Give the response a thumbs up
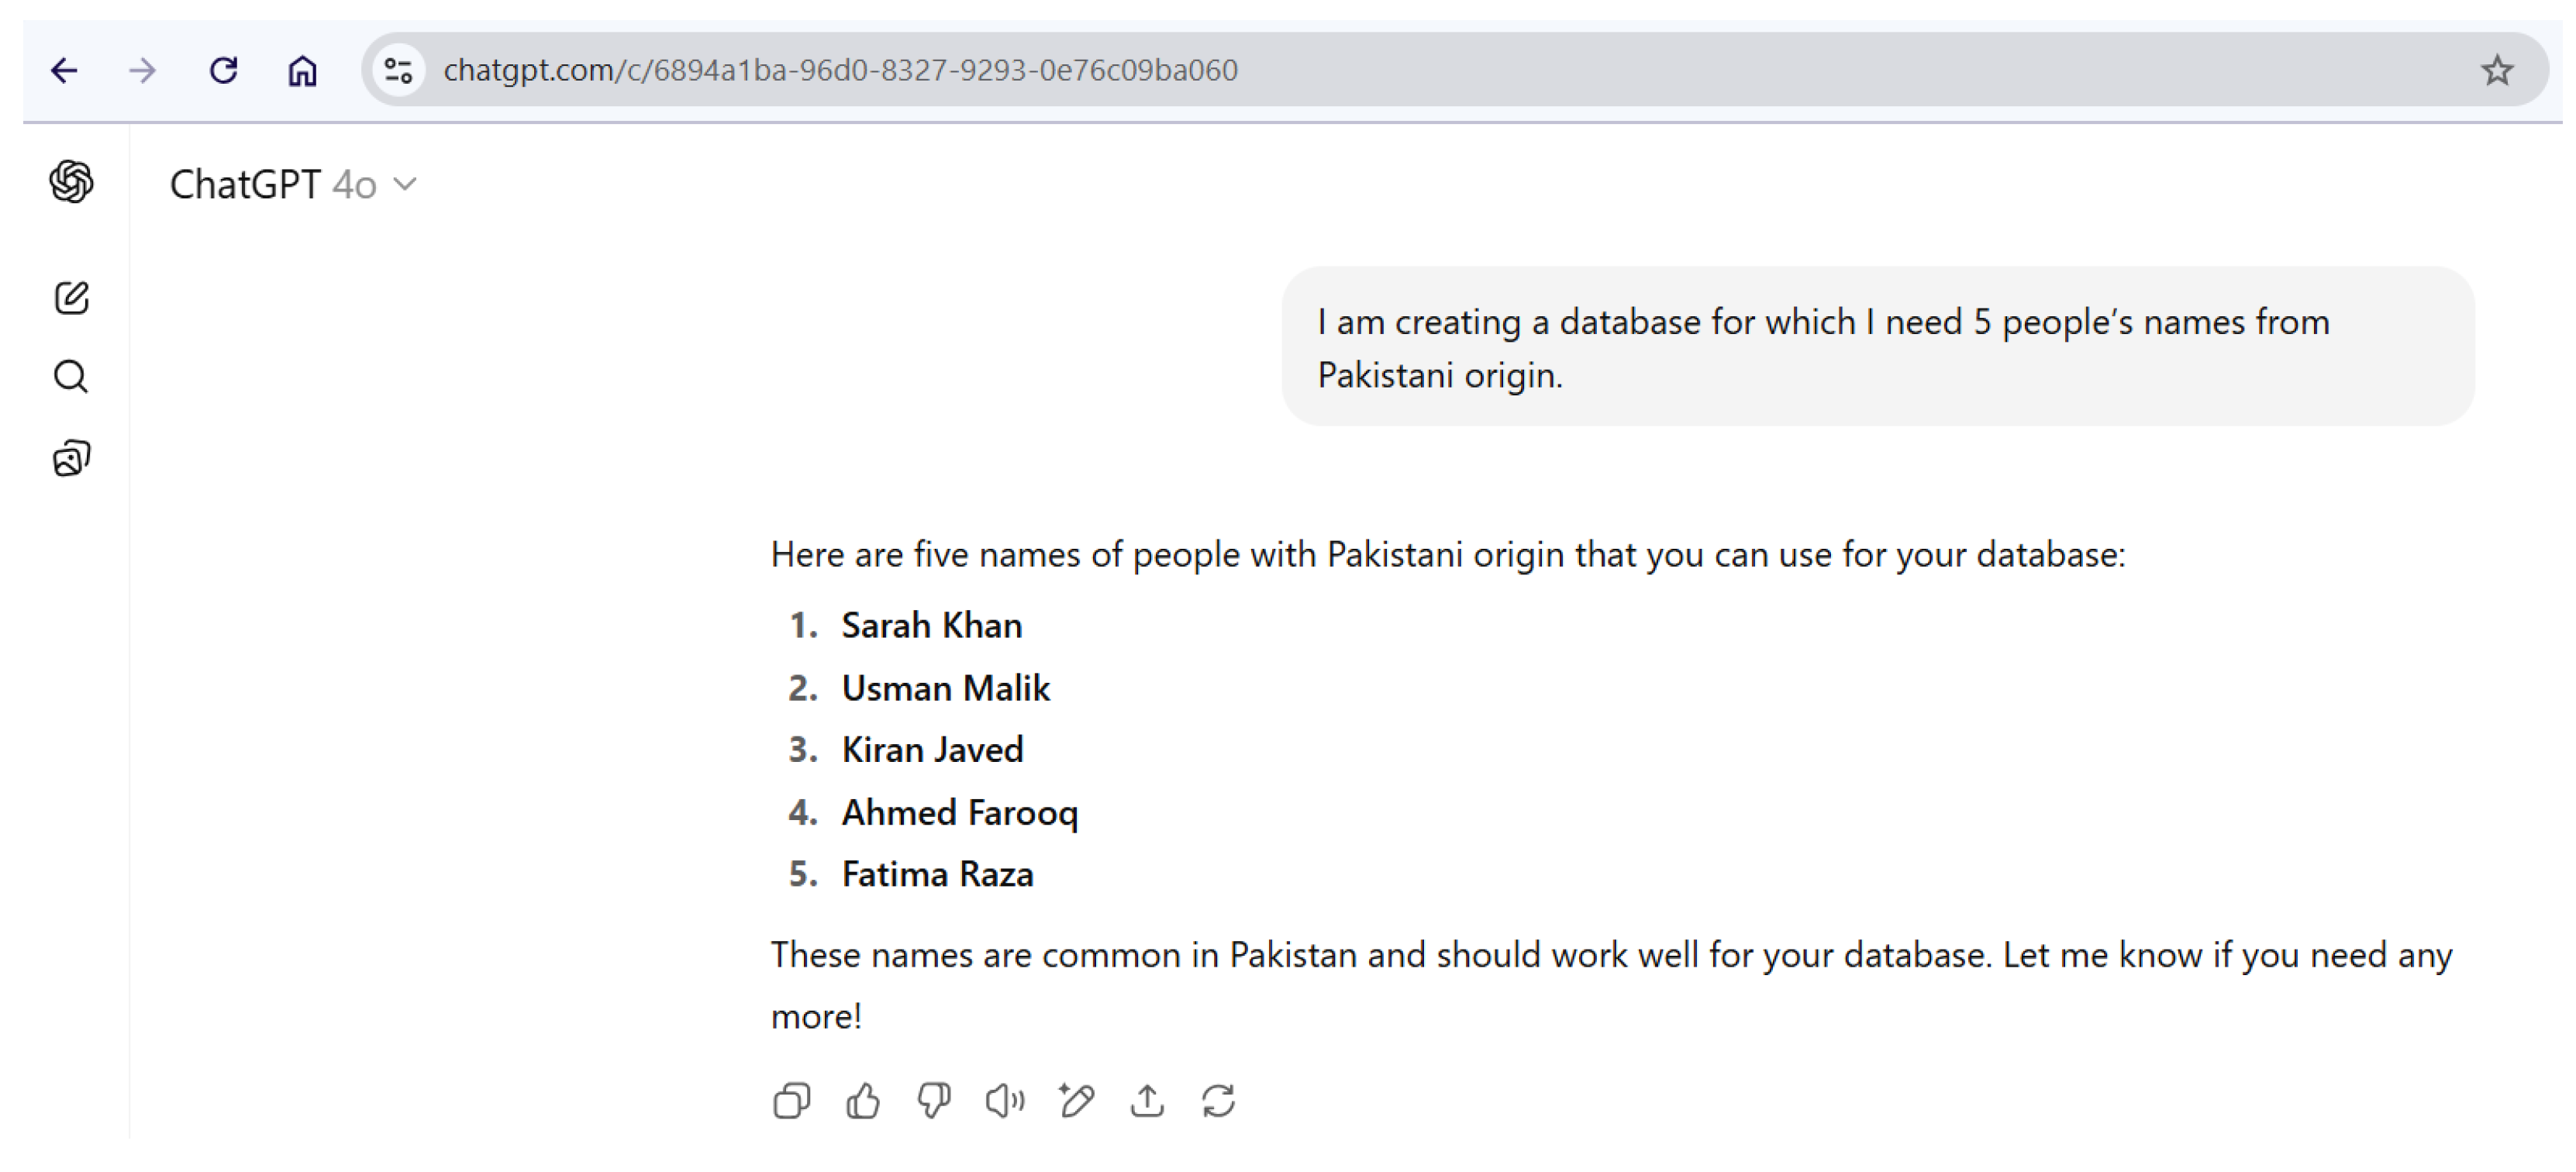Screen dimensions: 2576x1172 tap(862, 1101)
